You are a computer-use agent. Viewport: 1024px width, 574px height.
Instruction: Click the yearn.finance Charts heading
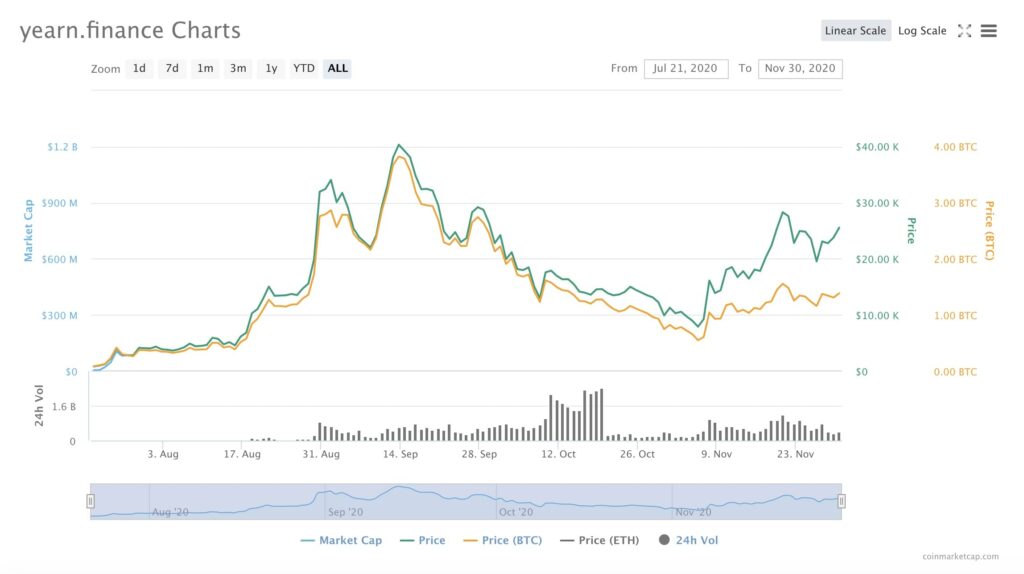point(130,31)
